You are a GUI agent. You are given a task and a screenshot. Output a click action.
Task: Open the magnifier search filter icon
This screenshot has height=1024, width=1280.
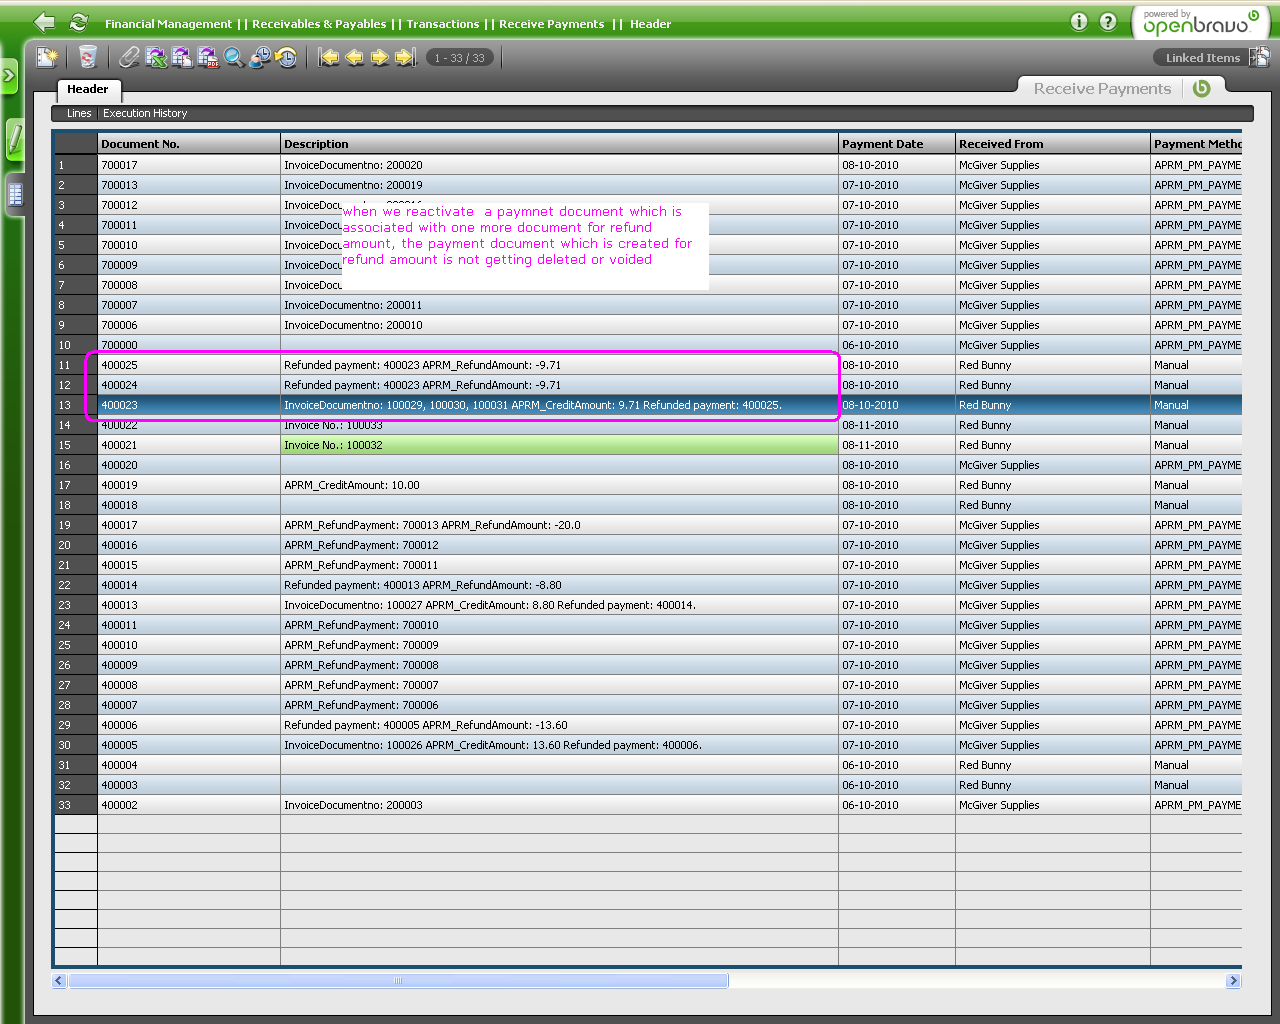[234, 58]
